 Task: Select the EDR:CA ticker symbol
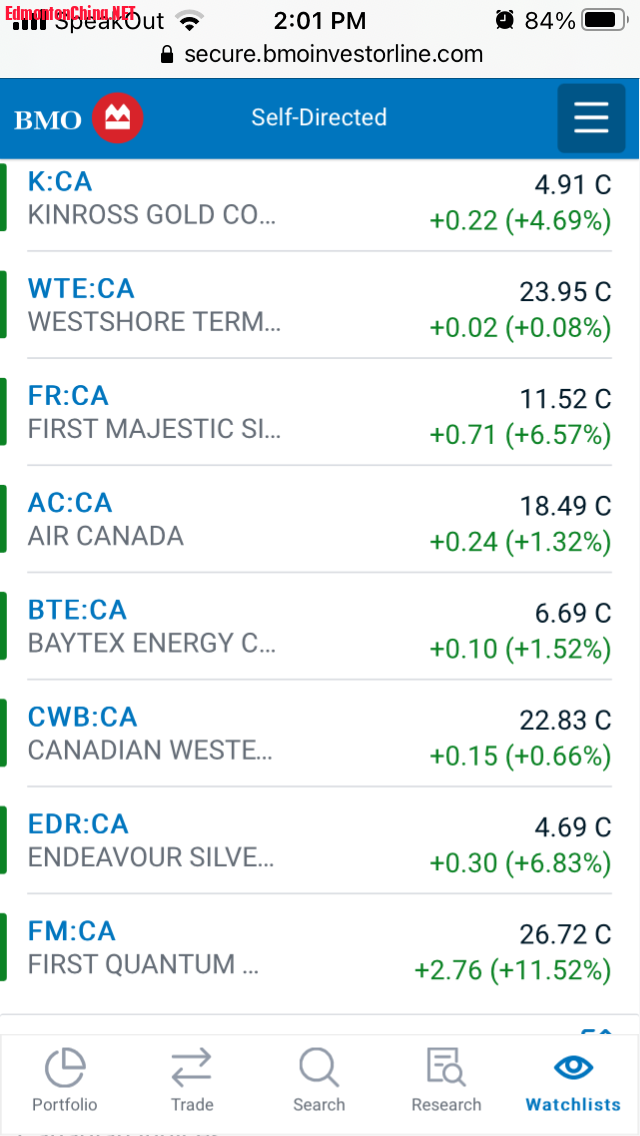coord(78,824)
